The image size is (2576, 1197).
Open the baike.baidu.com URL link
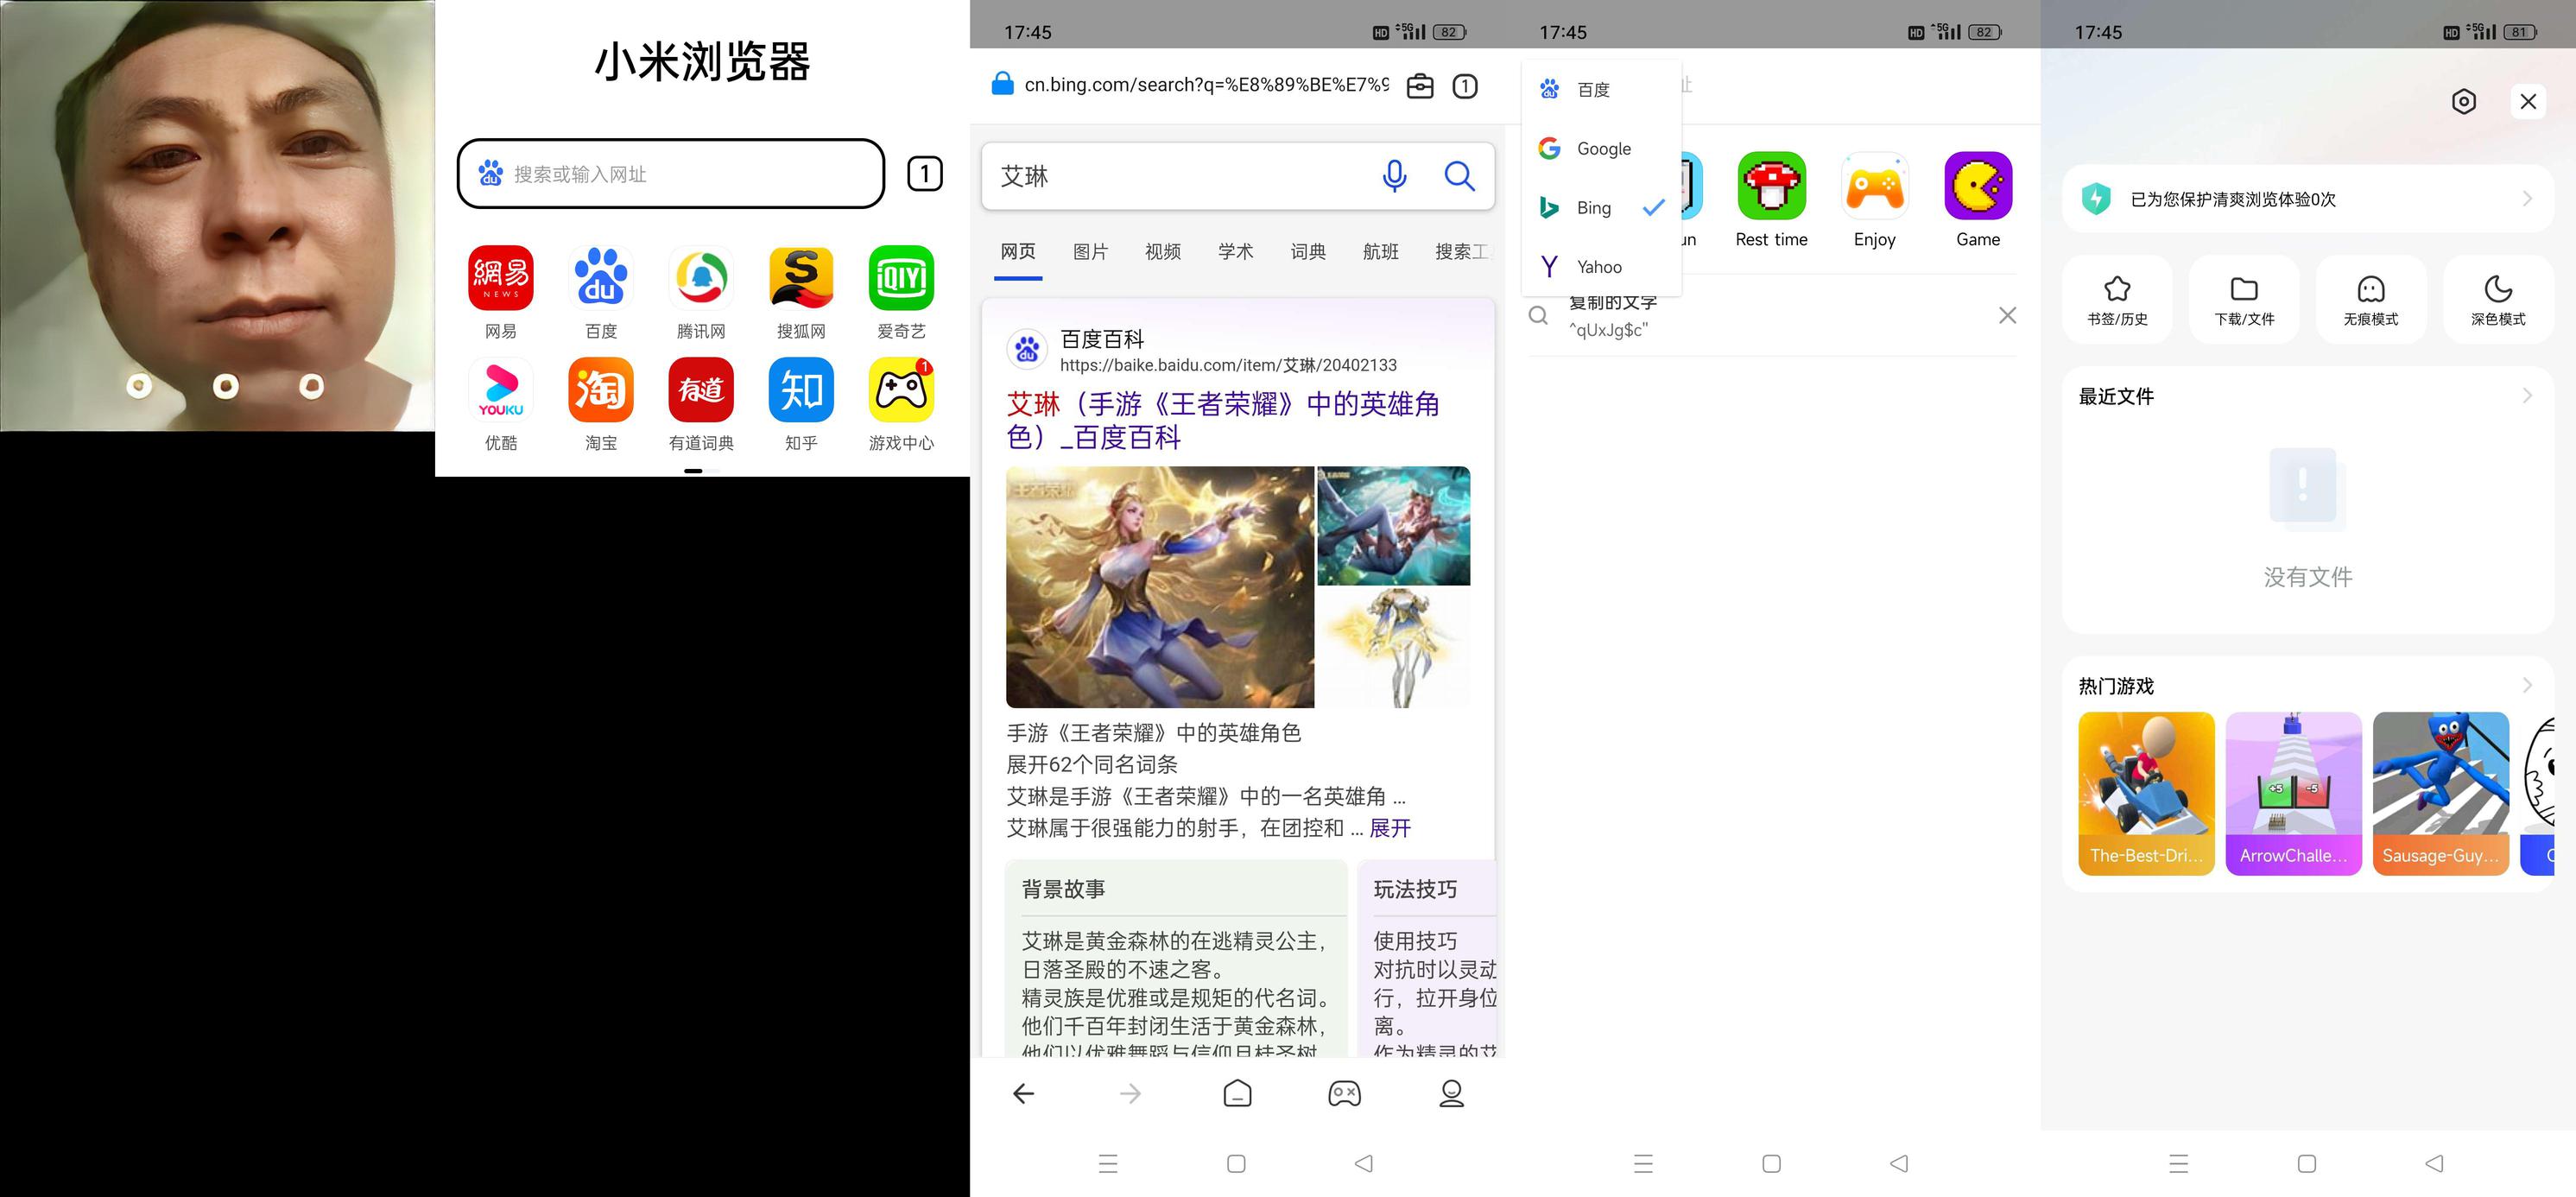tap(1228, 365)
